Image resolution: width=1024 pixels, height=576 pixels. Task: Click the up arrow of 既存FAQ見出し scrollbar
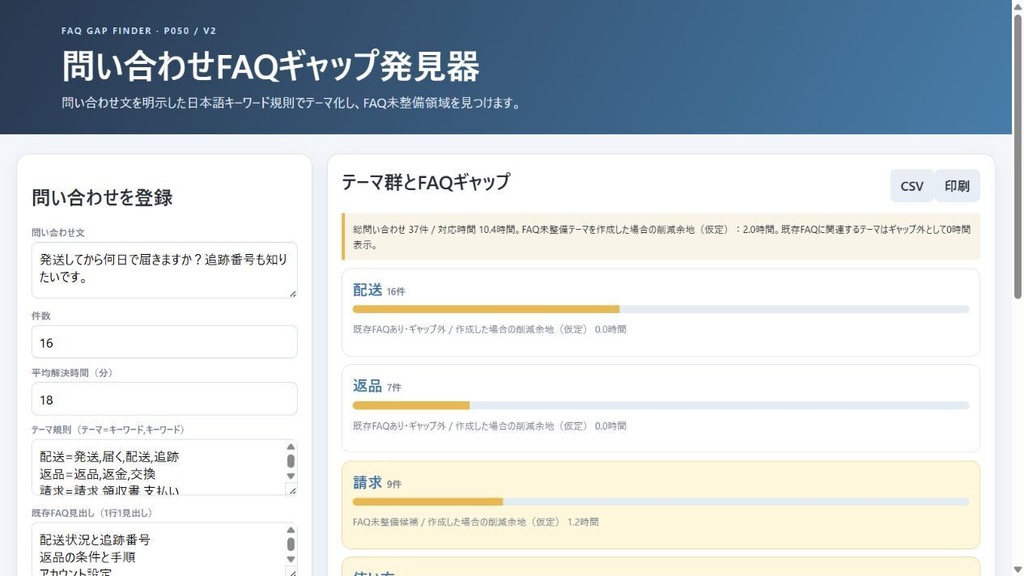pos(291,530)
